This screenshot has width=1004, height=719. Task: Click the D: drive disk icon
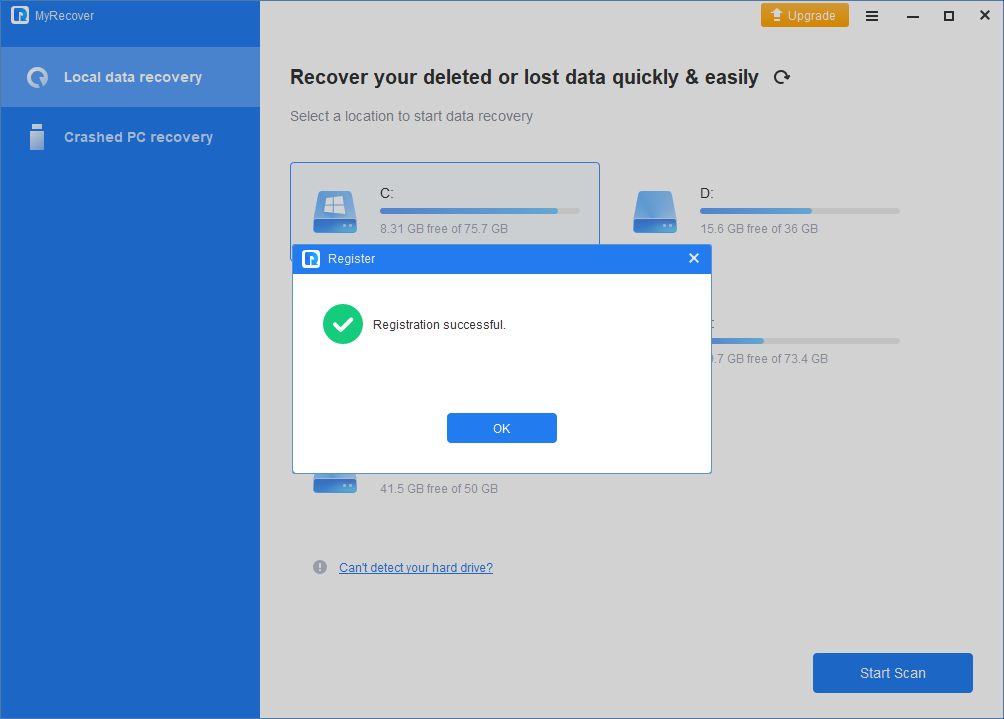(x=654, y=211)
